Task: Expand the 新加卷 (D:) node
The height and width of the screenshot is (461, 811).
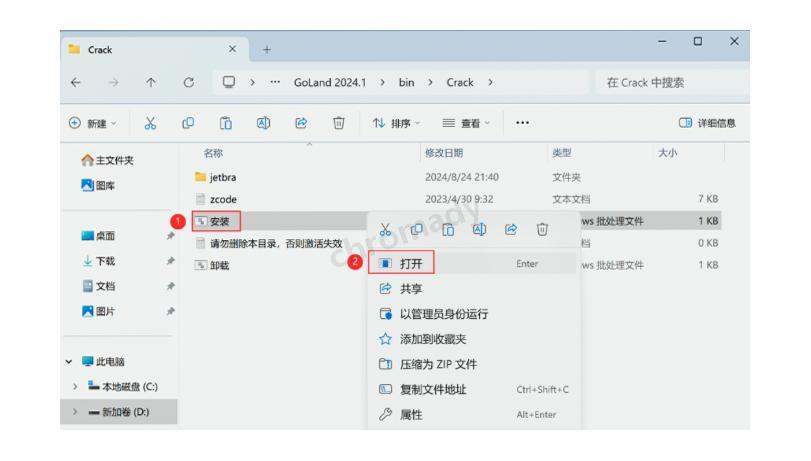Action: pyautogui.click(x=75, y=412)
